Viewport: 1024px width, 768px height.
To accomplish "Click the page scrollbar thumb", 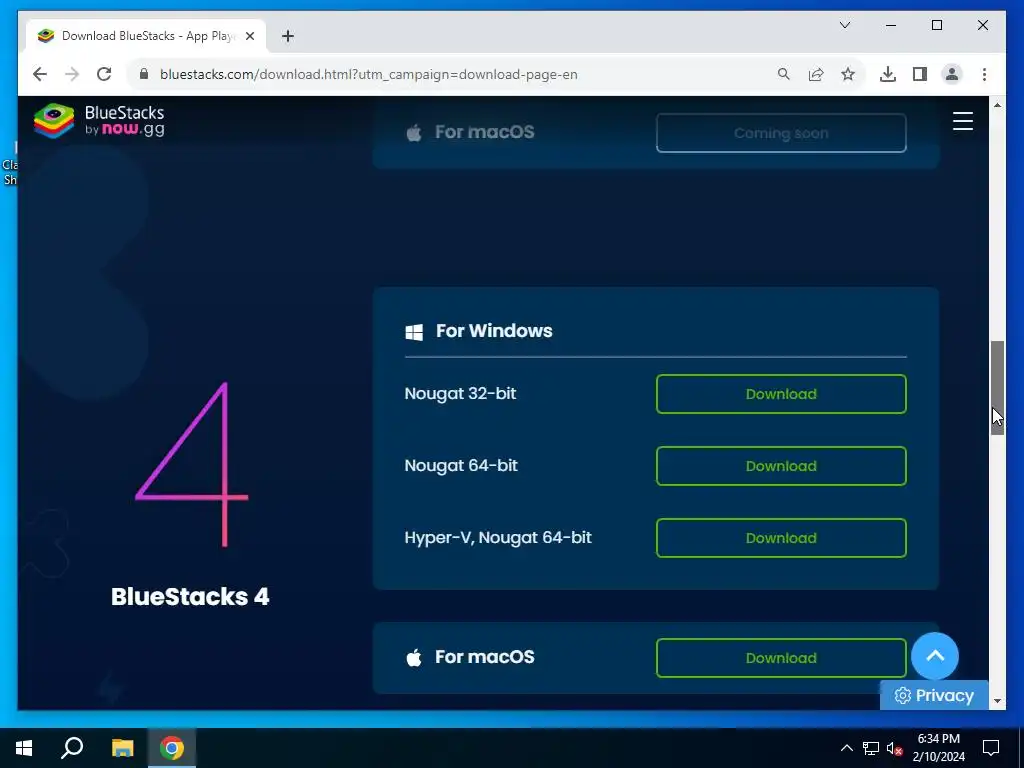I will click(997, 387).
